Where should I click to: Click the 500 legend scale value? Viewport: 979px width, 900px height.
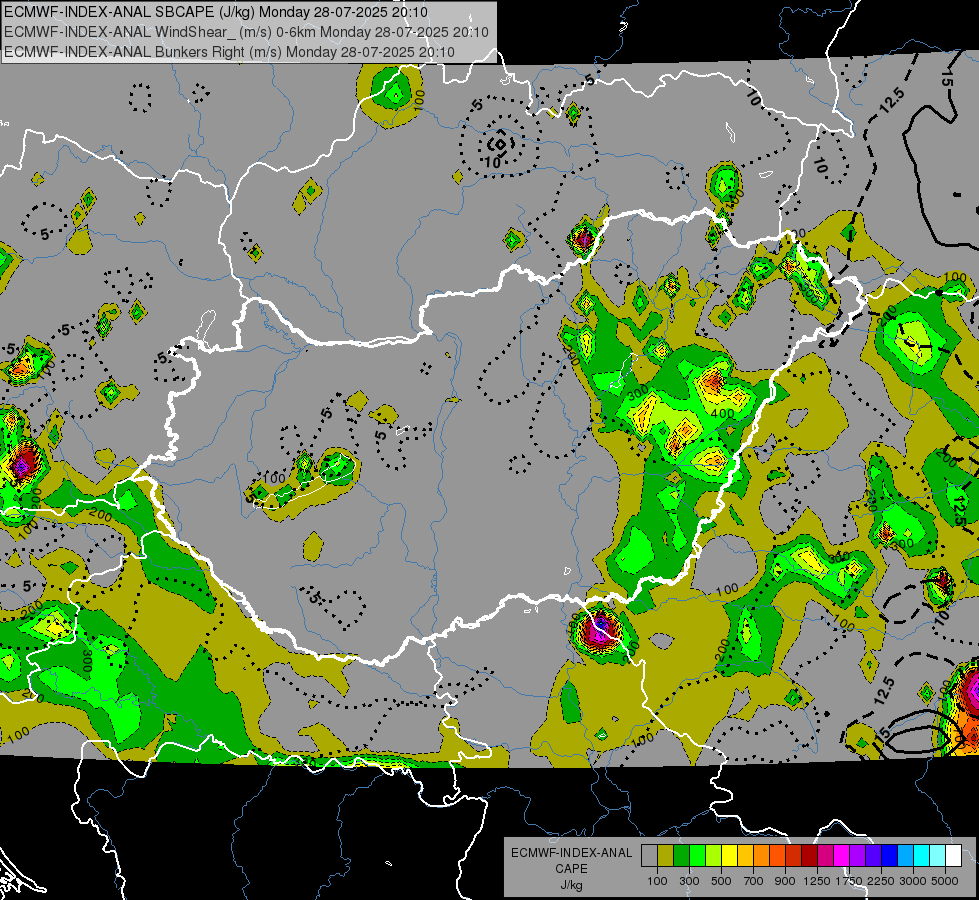[721, 881]
